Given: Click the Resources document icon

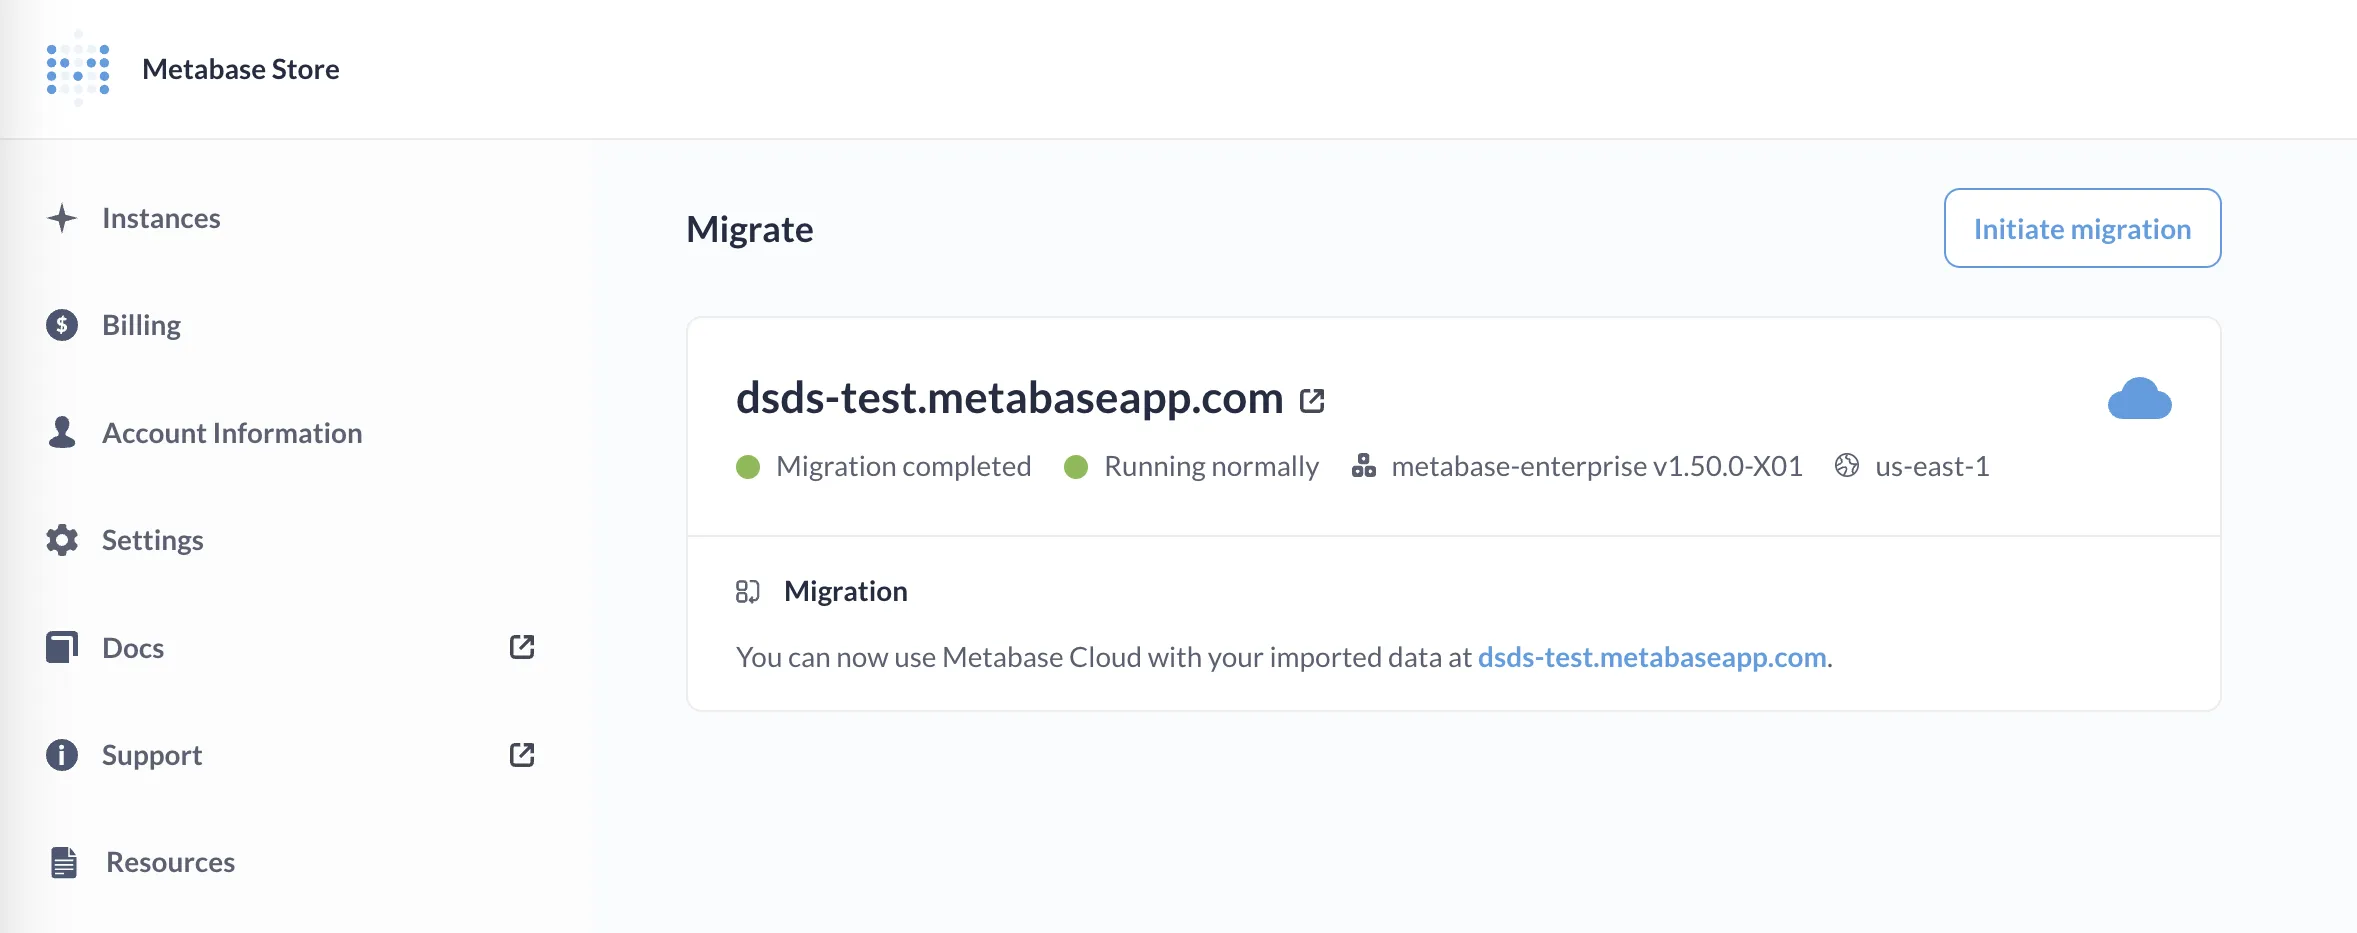Looking at the screenshot, I should (62, 862).
